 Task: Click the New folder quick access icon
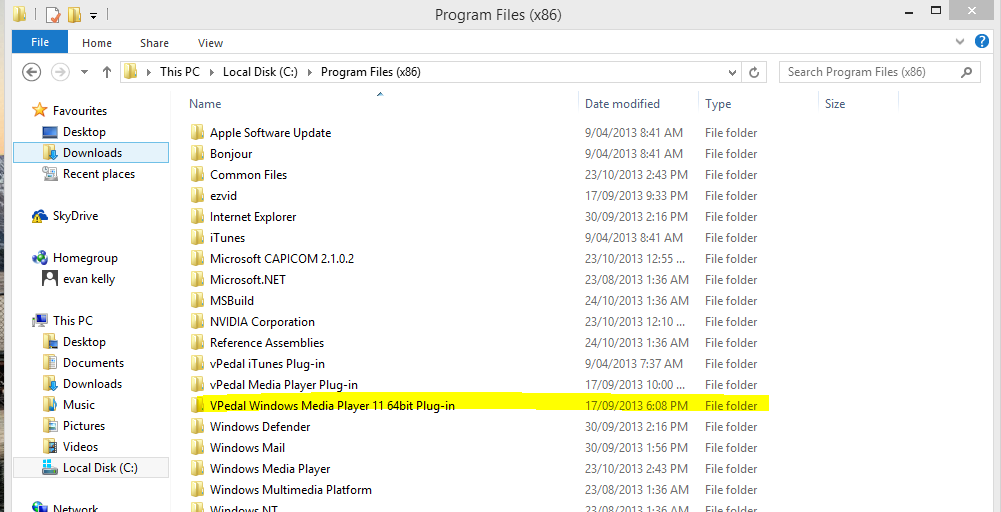(x=75, y=14)
